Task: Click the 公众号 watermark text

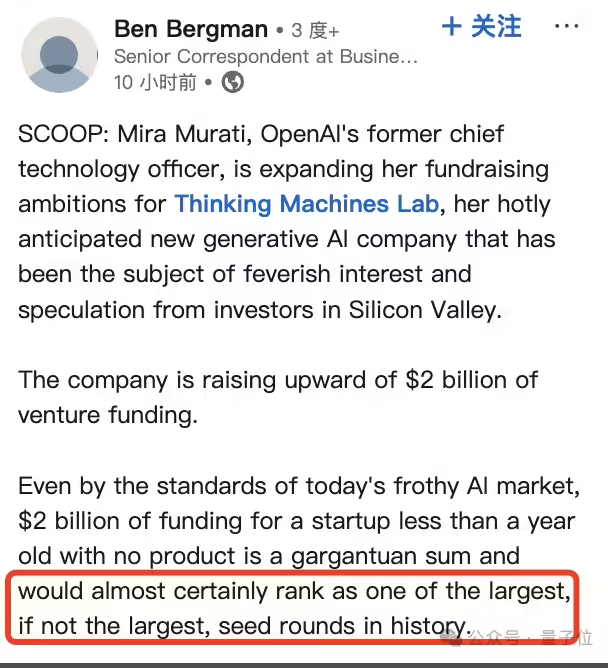Action: point(494,638)
